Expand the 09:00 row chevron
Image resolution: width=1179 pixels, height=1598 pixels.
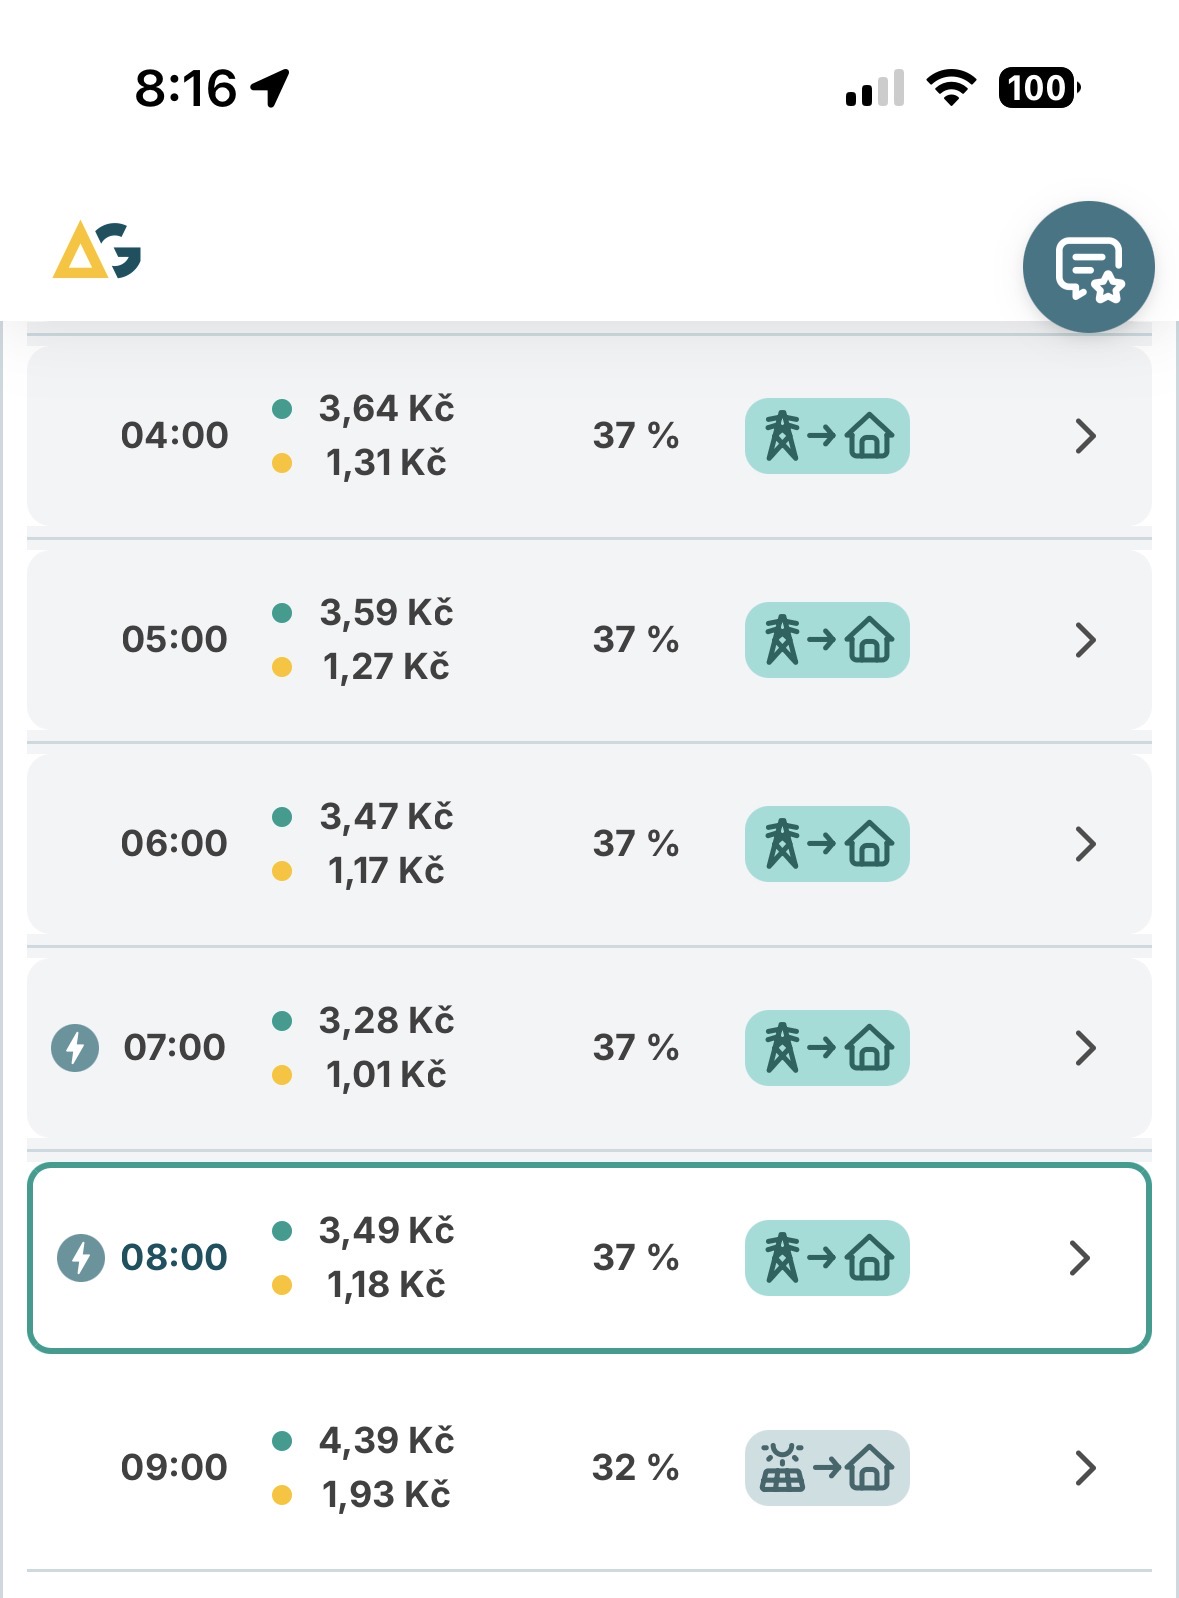pos(1085,1468)
